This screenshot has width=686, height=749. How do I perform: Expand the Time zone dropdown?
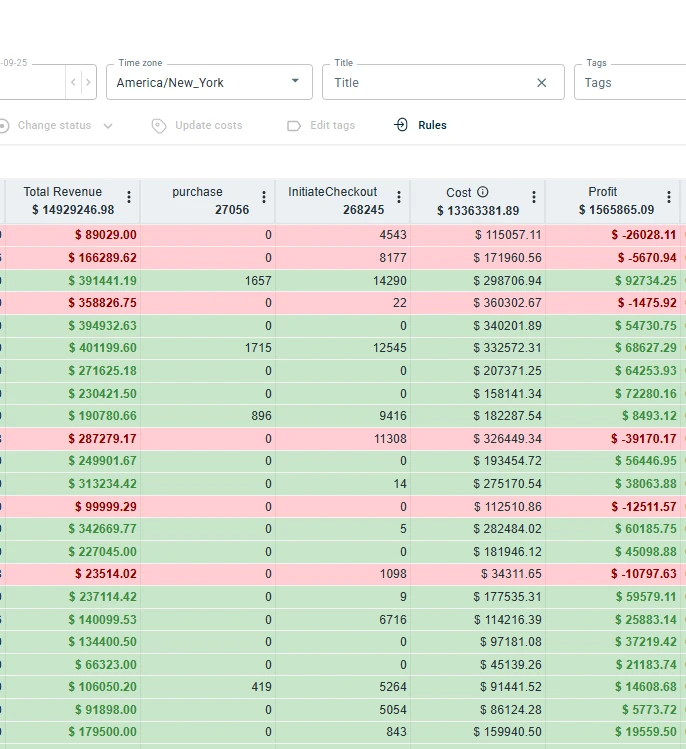[x=209, y=82]
